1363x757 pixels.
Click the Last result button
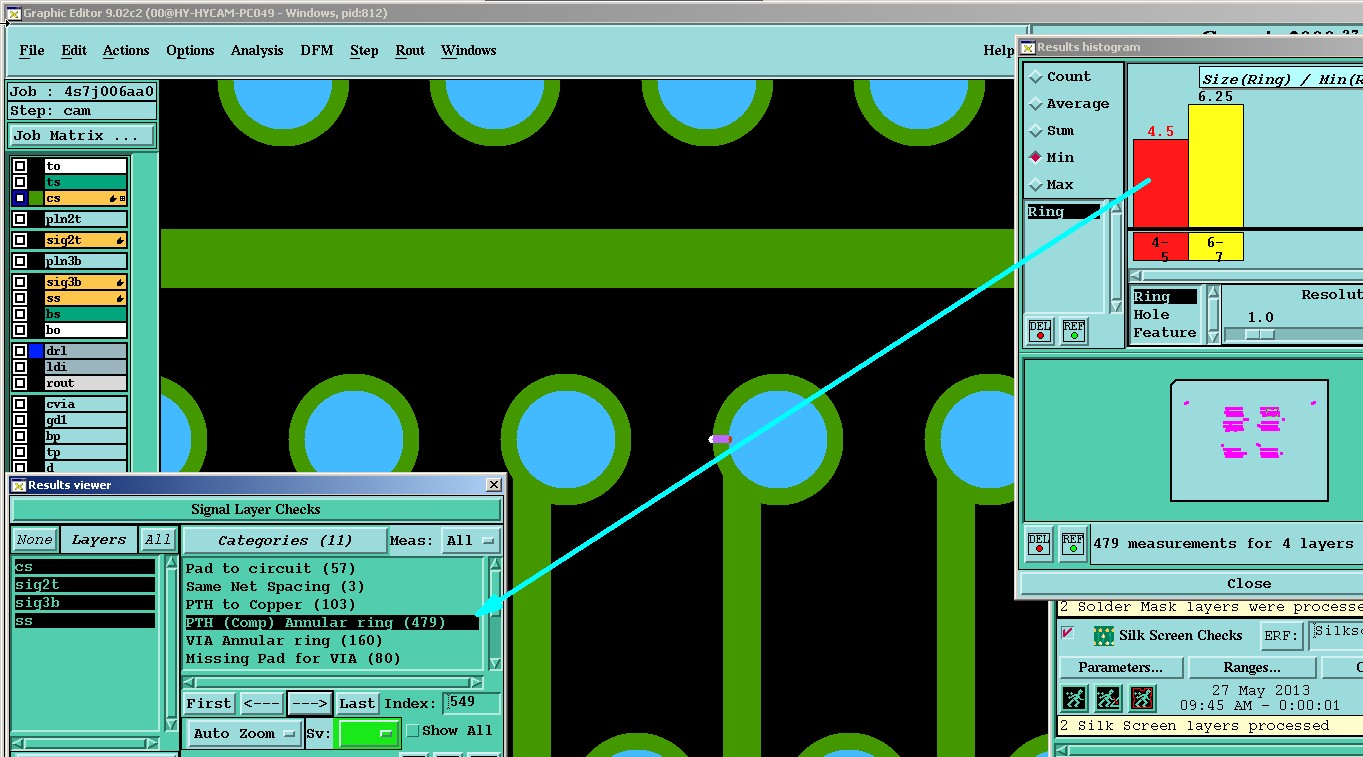(357, 704)
